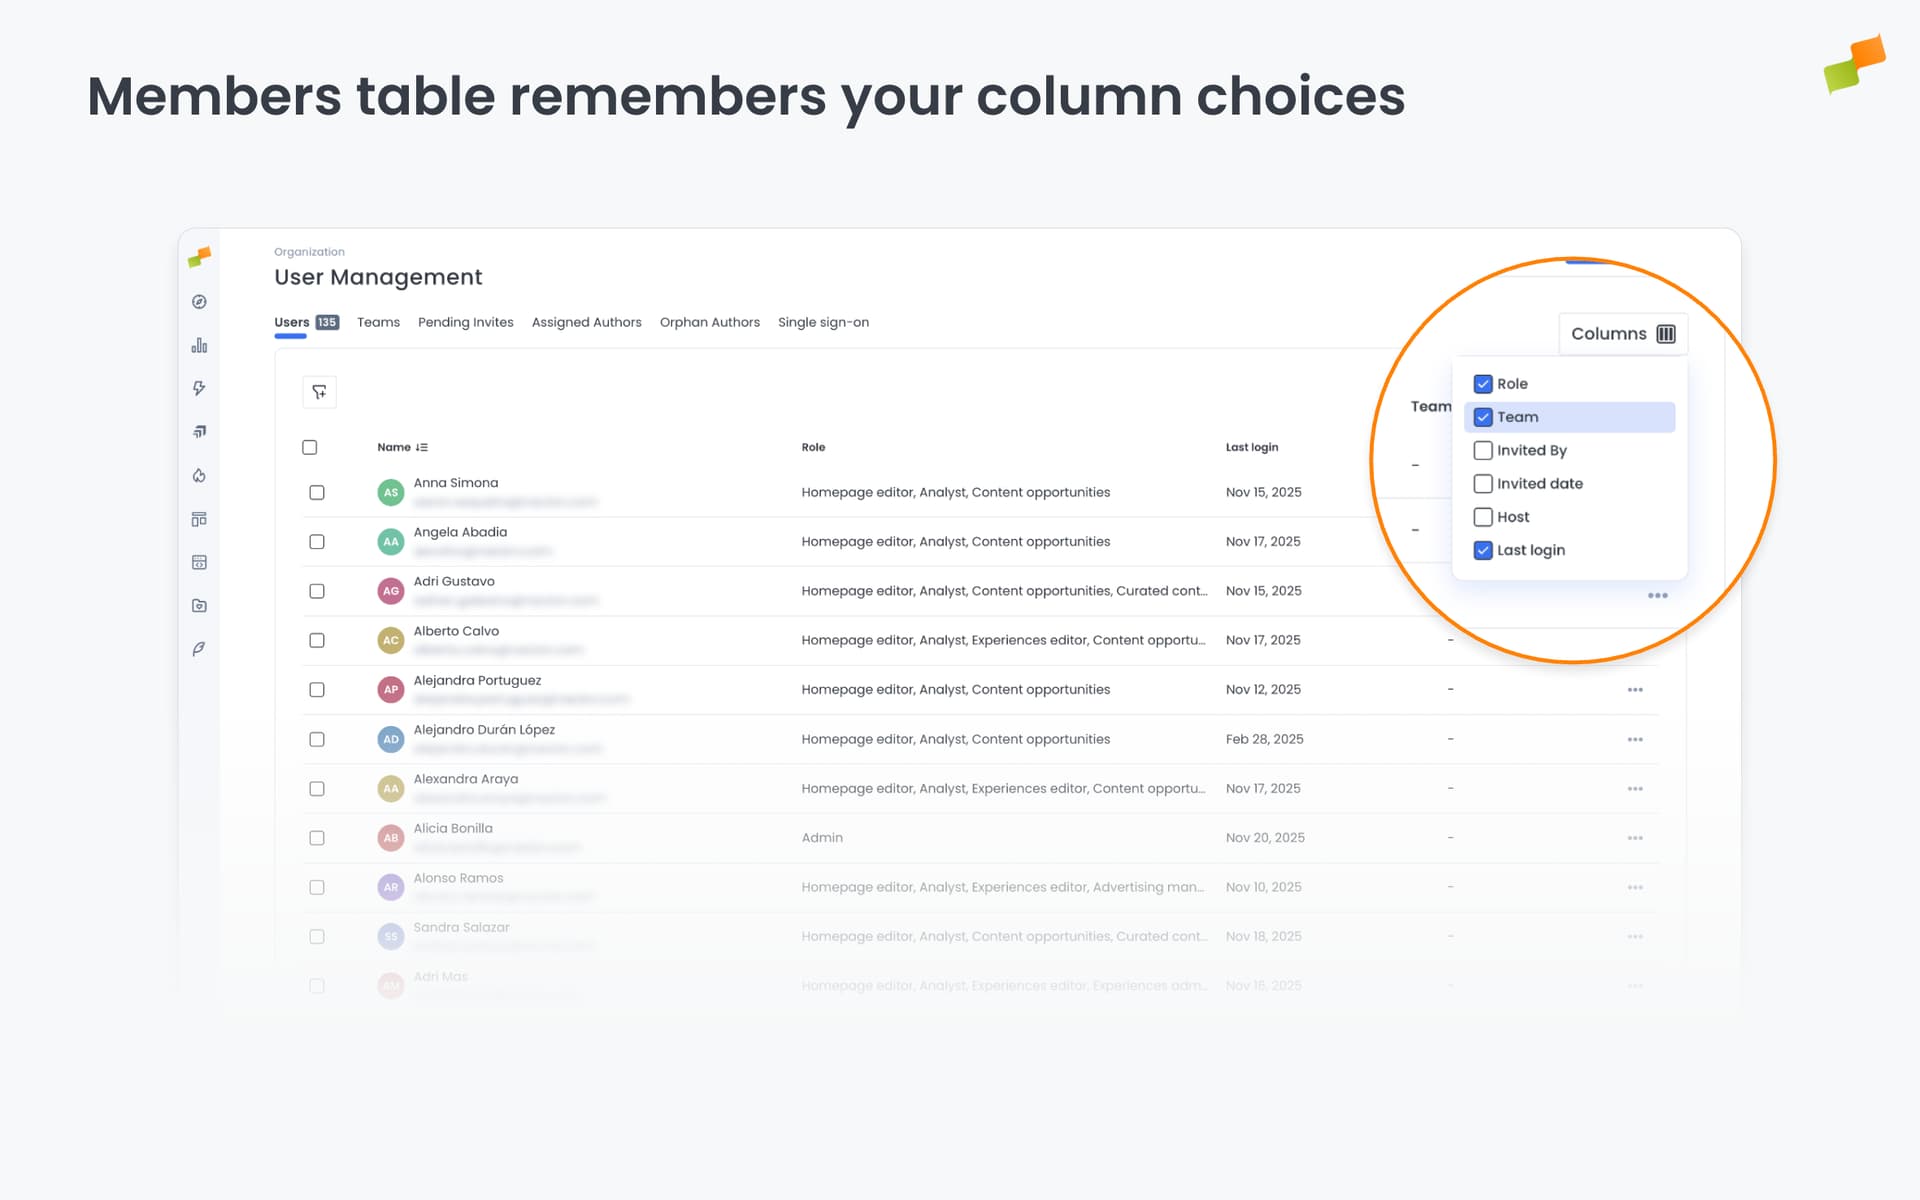Enable the Invited By column
The height and width of the screenshot is (1200, 1920).
pyautogui.click(x=1483, y=450)
